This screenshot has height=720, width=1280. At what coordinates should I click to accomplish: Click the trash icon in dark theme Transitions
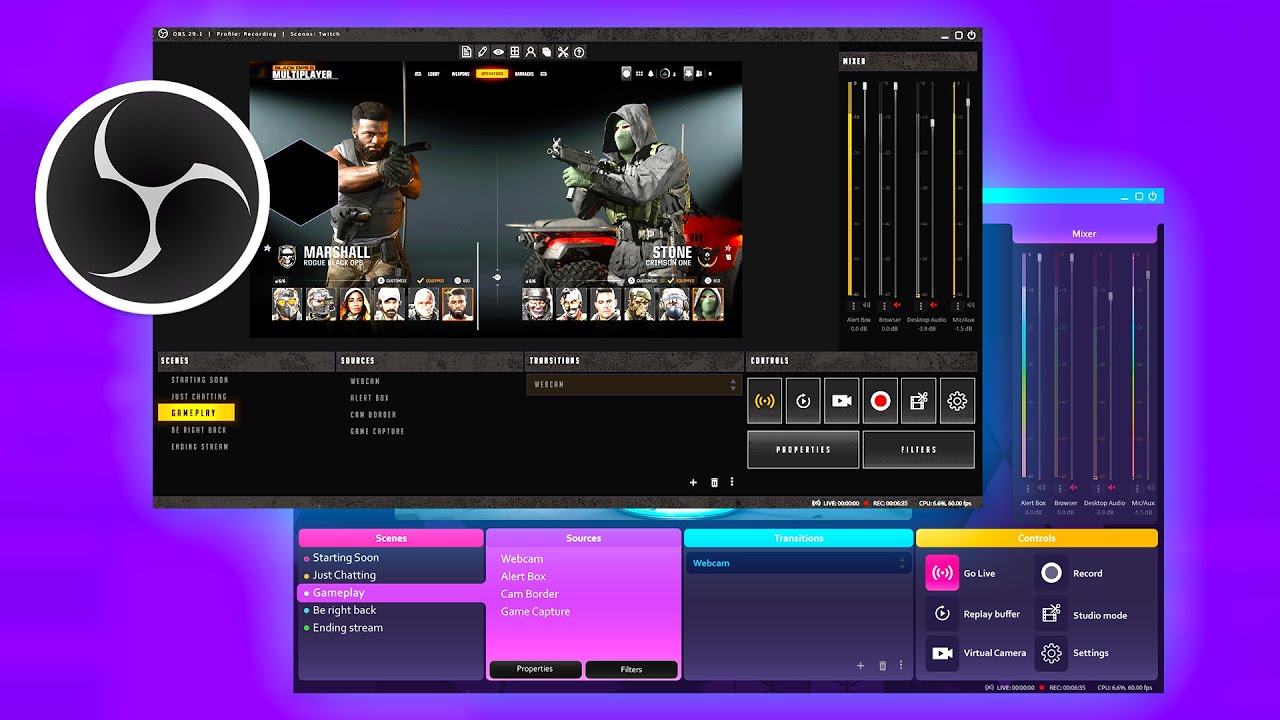point(714,482)
